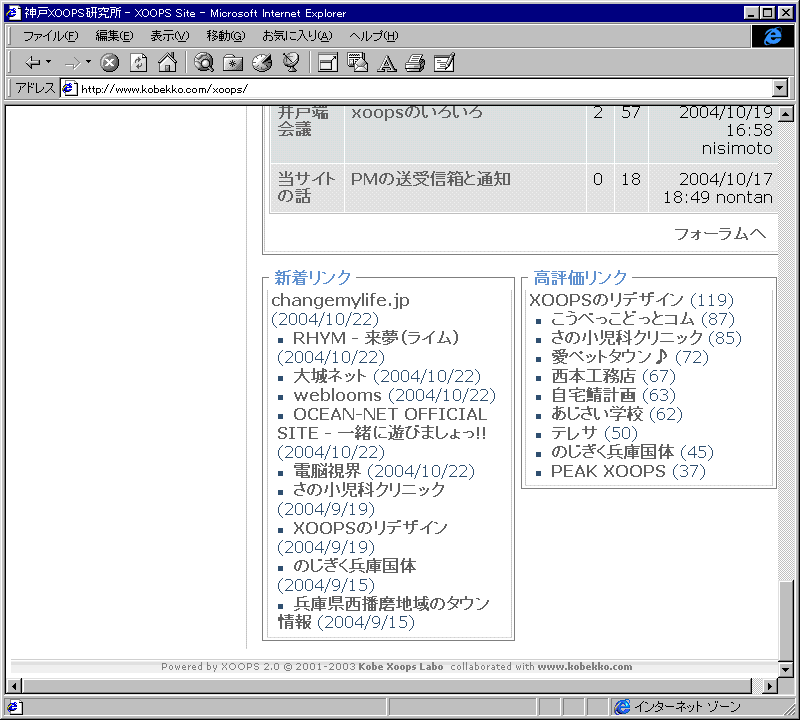Open the OCEAN-NET OFFICIAL SITE link

(x=382, y=424)
